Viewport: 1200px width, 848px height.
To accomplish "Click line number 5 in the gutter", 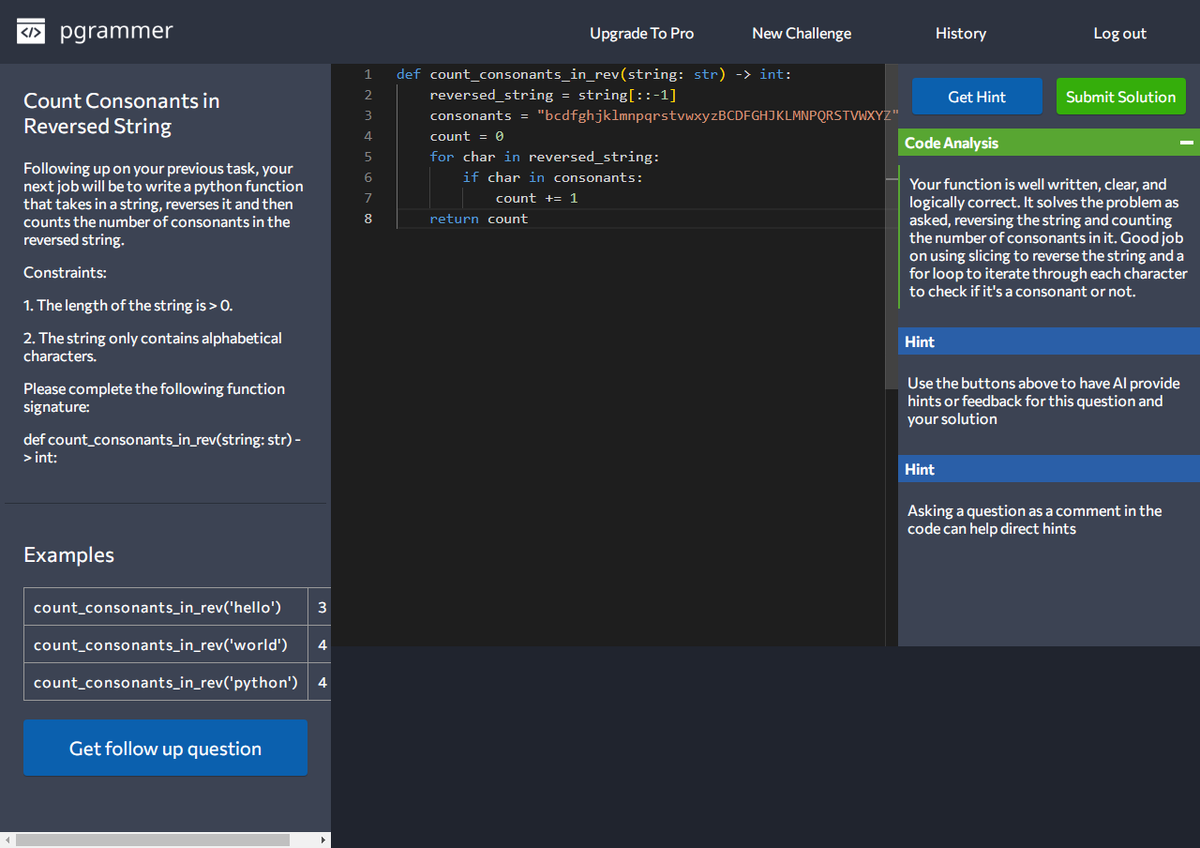I will pyautogui.click(x=368, y=156).
